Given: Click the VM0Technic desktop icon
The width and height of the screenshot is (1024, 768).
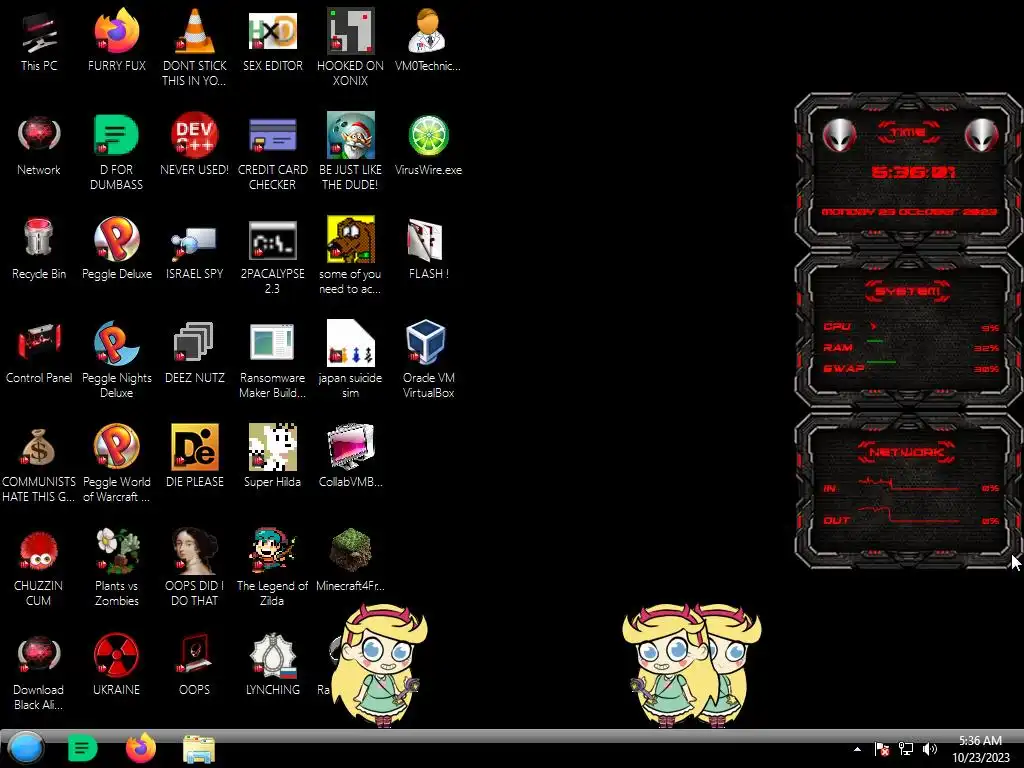Looking at the screenshot, I should coord(428,40).
